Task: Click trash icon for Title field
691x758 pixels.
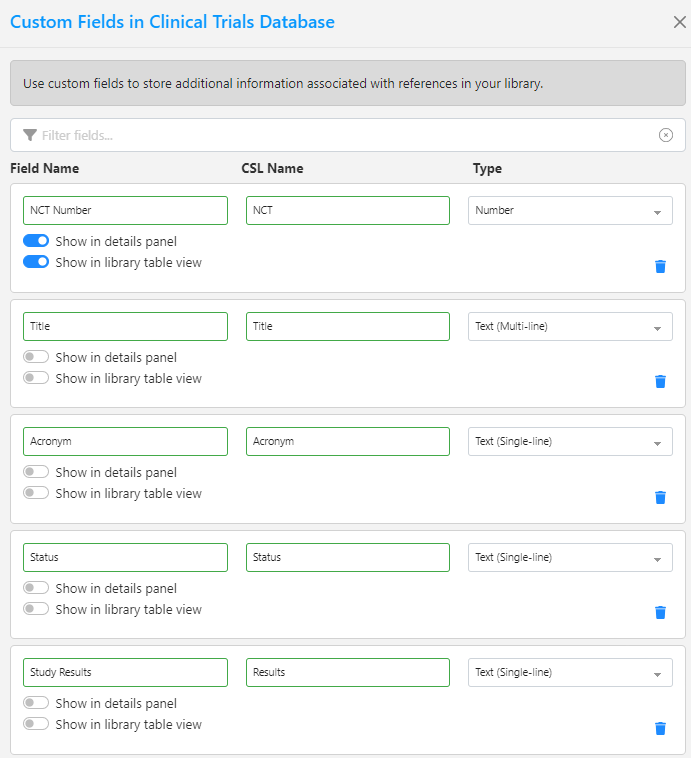Action: pos(660,381)
